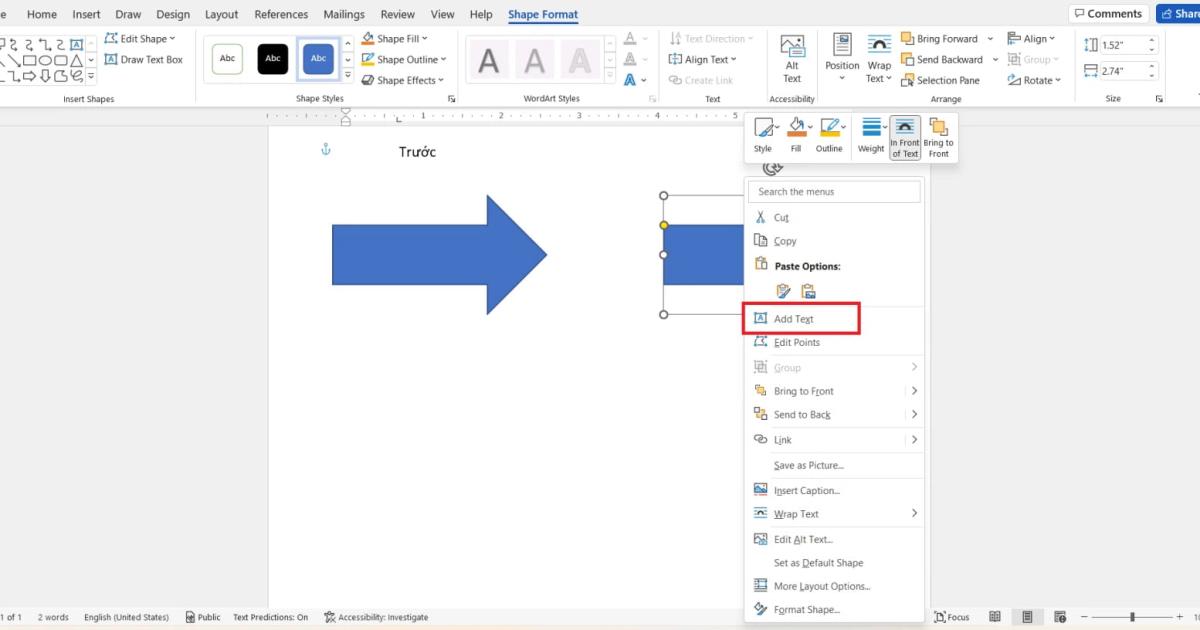The height and width of the screenshot is (630, 1200).
Task: Expand the Shape Styles gallery
Action: point(348,75)
